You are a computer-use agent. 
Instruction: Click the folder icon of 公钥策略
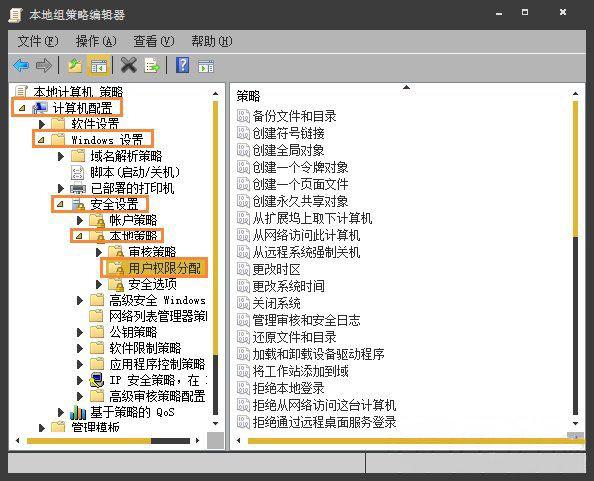(97, 332)
